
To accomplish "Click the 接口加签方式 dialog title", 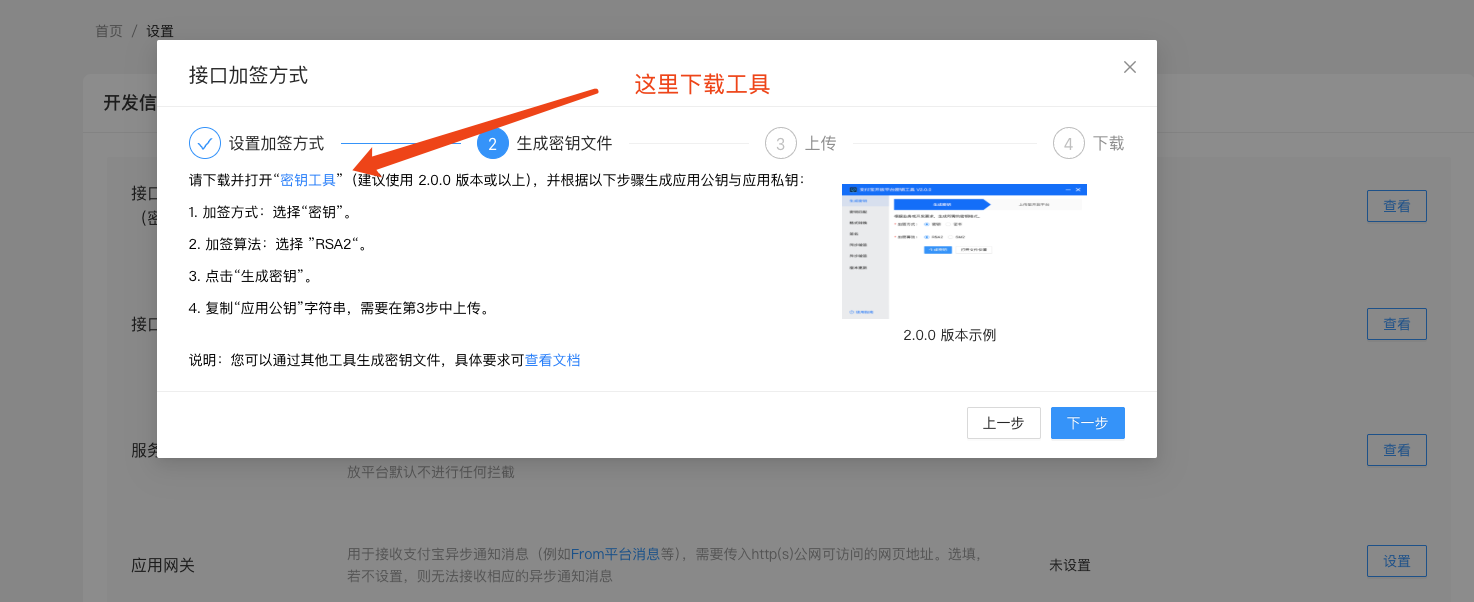I will tap(248, 75).
